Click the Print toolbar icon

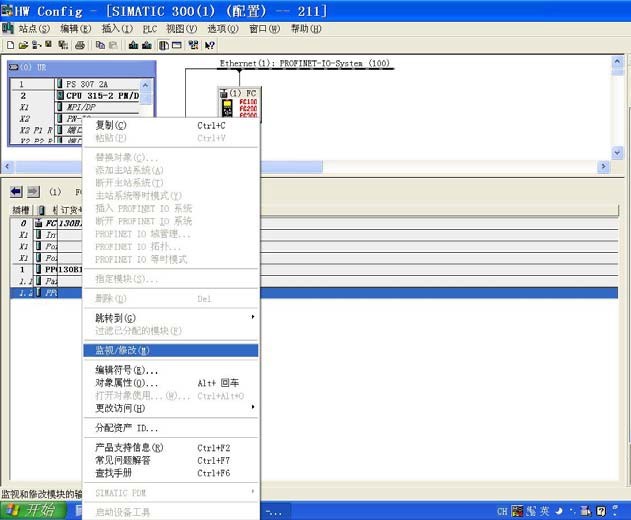click(x=79, y=45)
